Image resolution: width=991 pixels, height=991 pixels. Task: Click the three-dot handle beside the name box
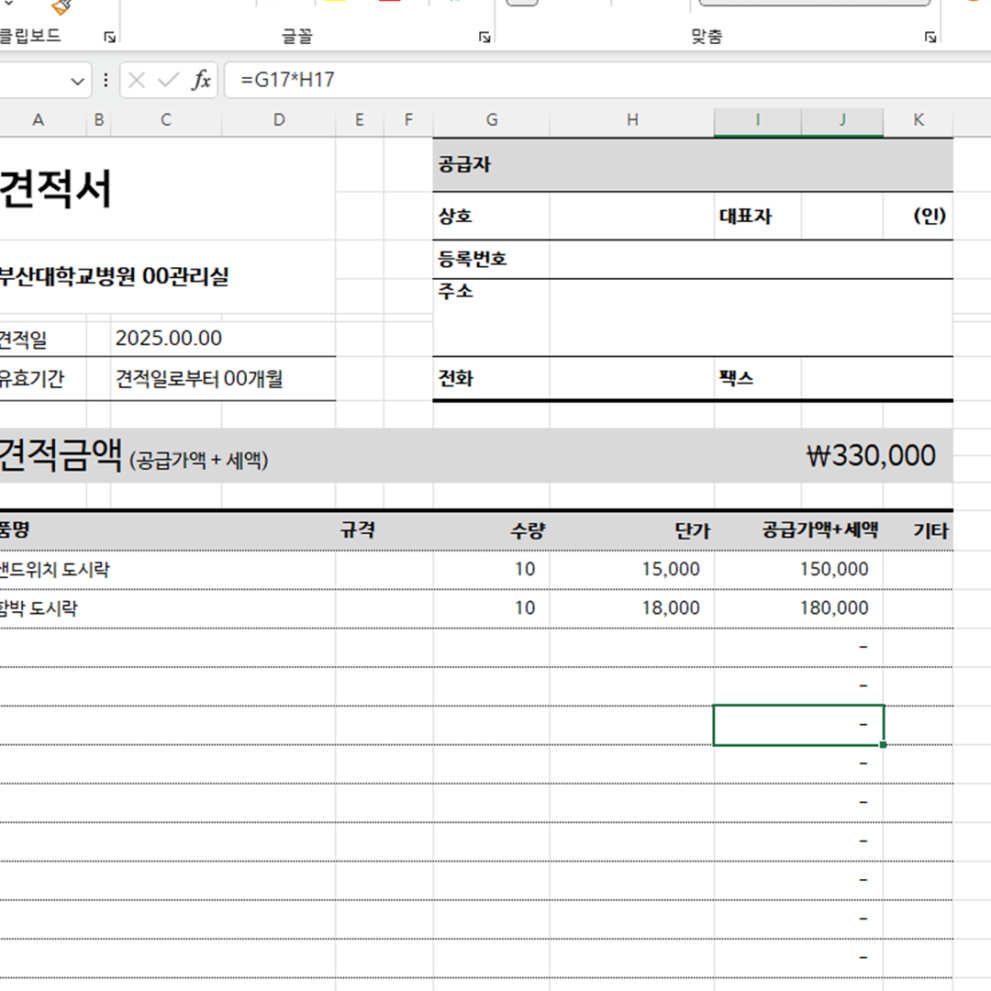(106, 80)
